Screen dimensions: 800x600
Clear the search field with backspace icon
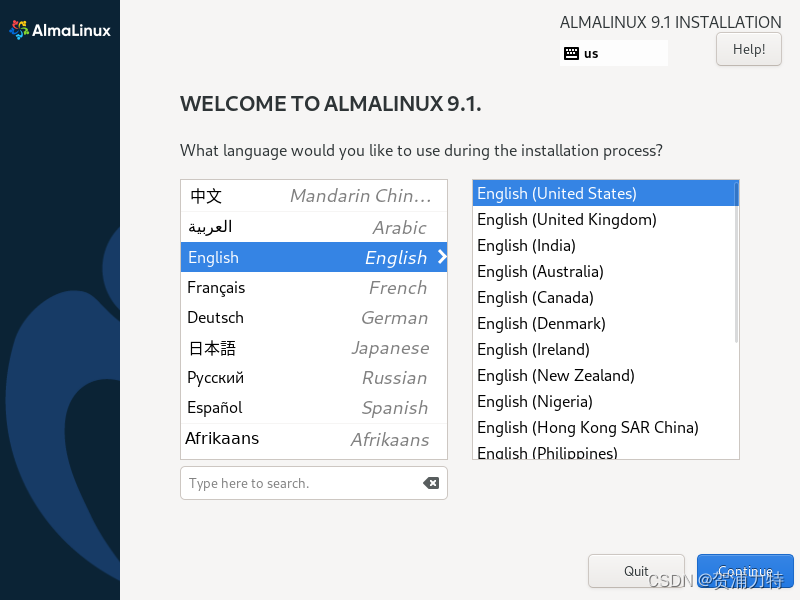[x=431, y=483]
